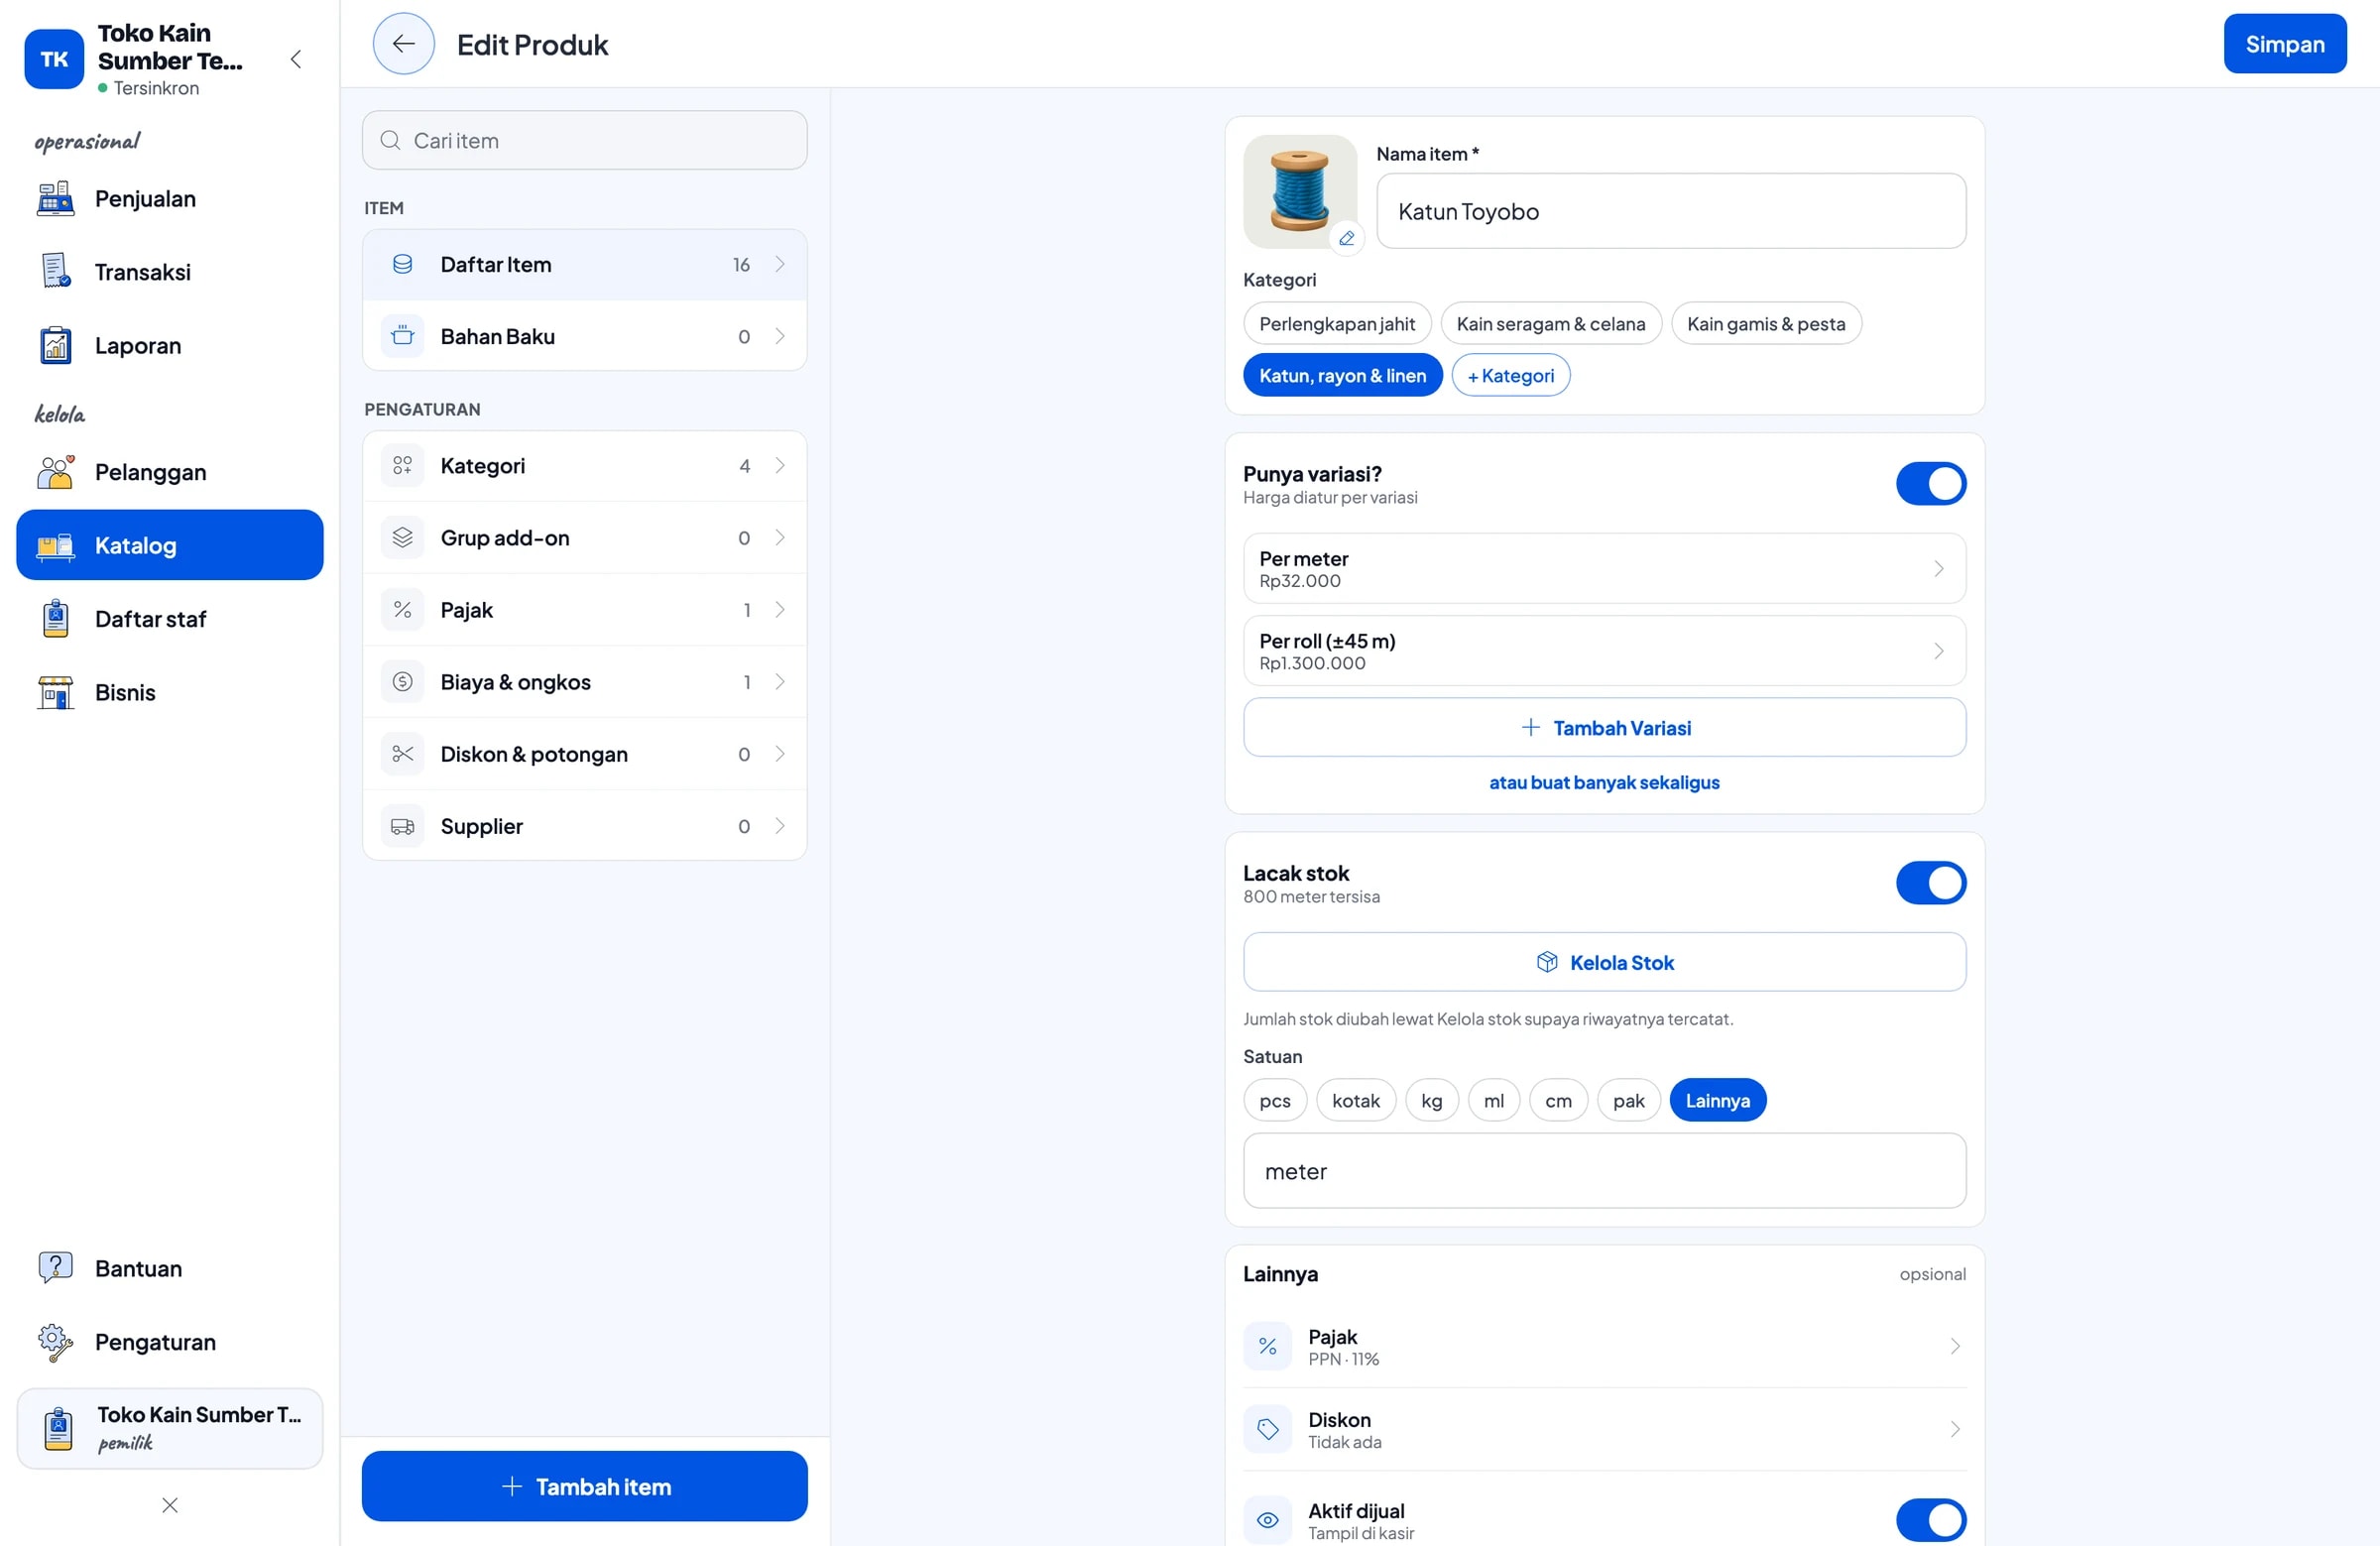Open Bahan Baku list item

[584, 336]
